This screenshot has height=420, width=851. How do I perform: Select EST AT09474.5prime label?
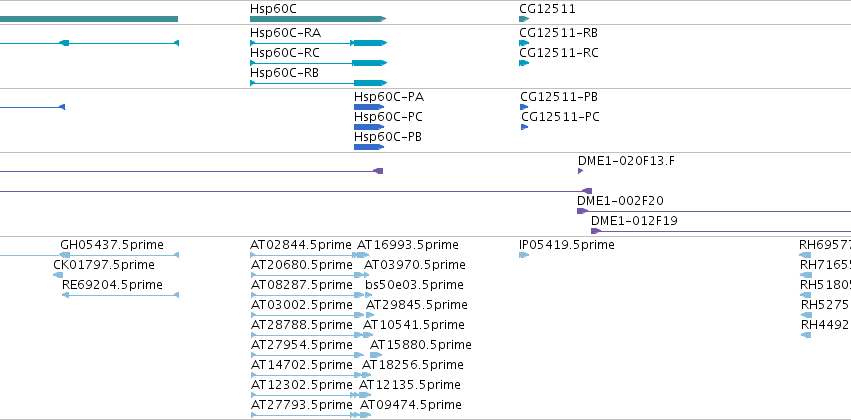[411, 405]
